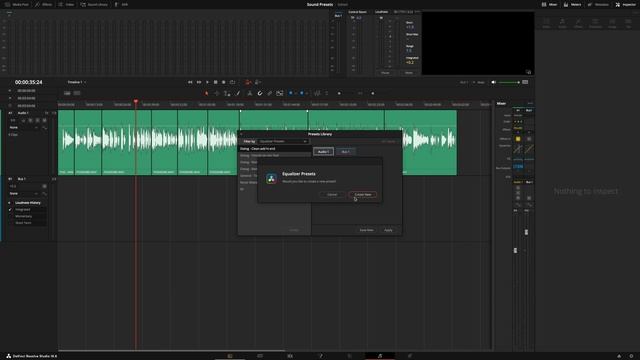Toggle the Mixer panel button
The height and width of the screenshot is (360, 640).
(549, 4)
